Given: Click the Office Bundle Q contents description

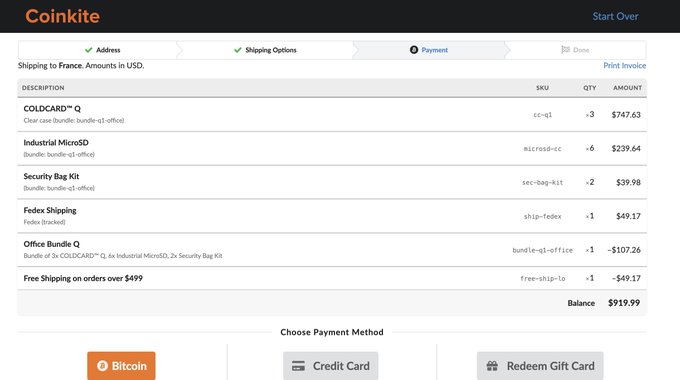Looking at the screenshot, I should 123,256.
